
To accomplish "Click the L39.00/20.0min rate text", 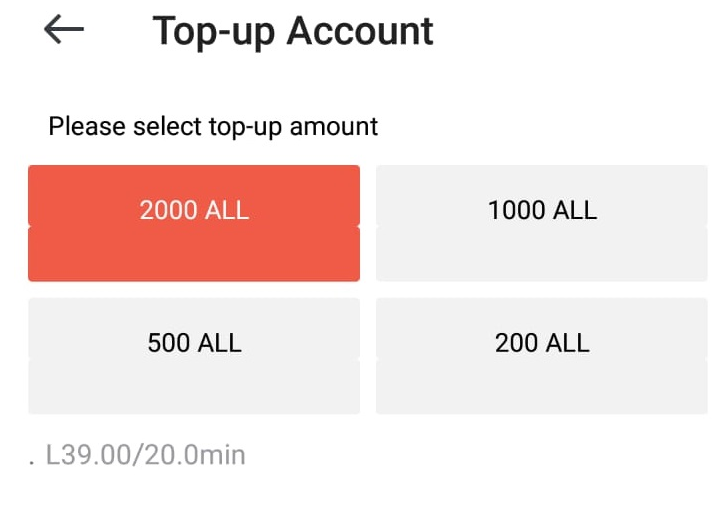I will pyautogui.click(x=145, y=456).
